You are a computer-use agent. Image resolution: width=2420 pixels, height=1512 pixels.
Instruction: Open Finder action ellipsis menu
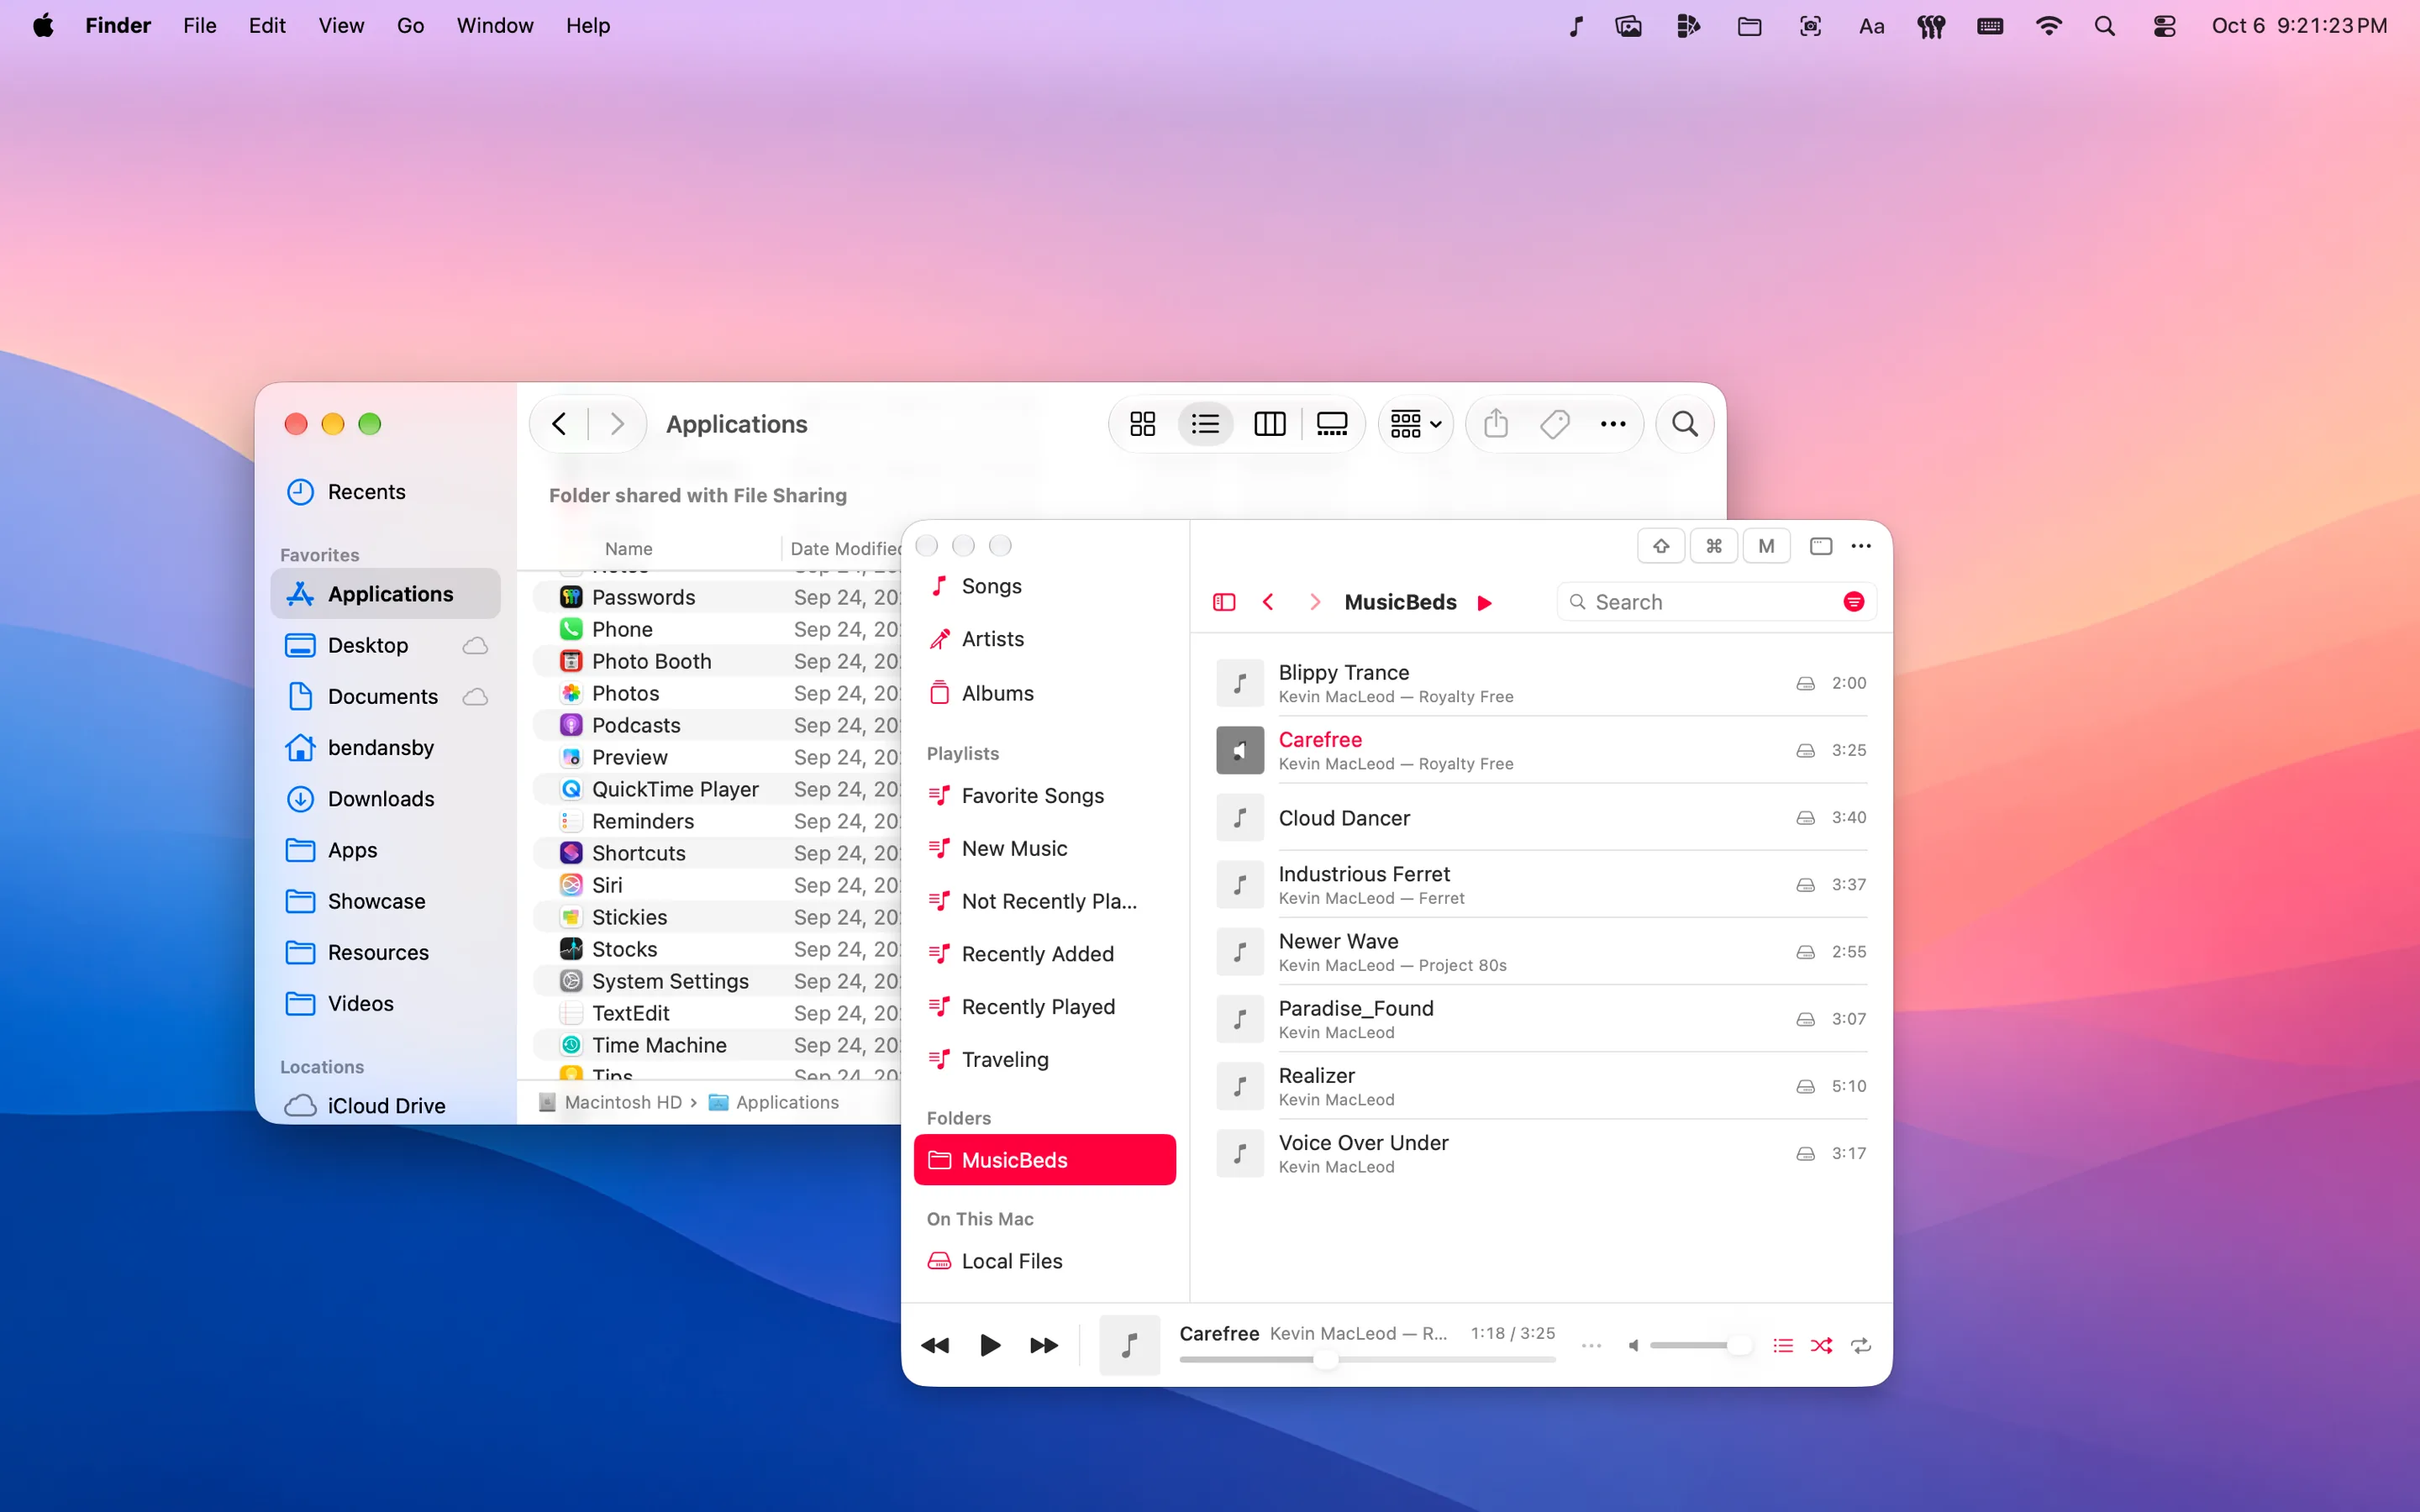1613,424
